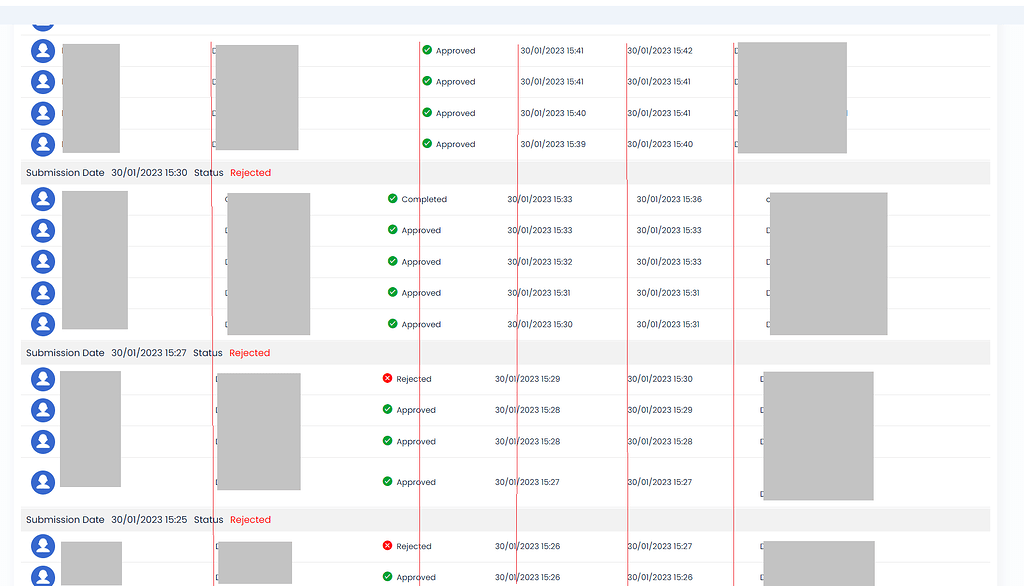Screen dimensions: 1024x586
Task: Click the Completed status text label
Action: (x=425, y=199)
